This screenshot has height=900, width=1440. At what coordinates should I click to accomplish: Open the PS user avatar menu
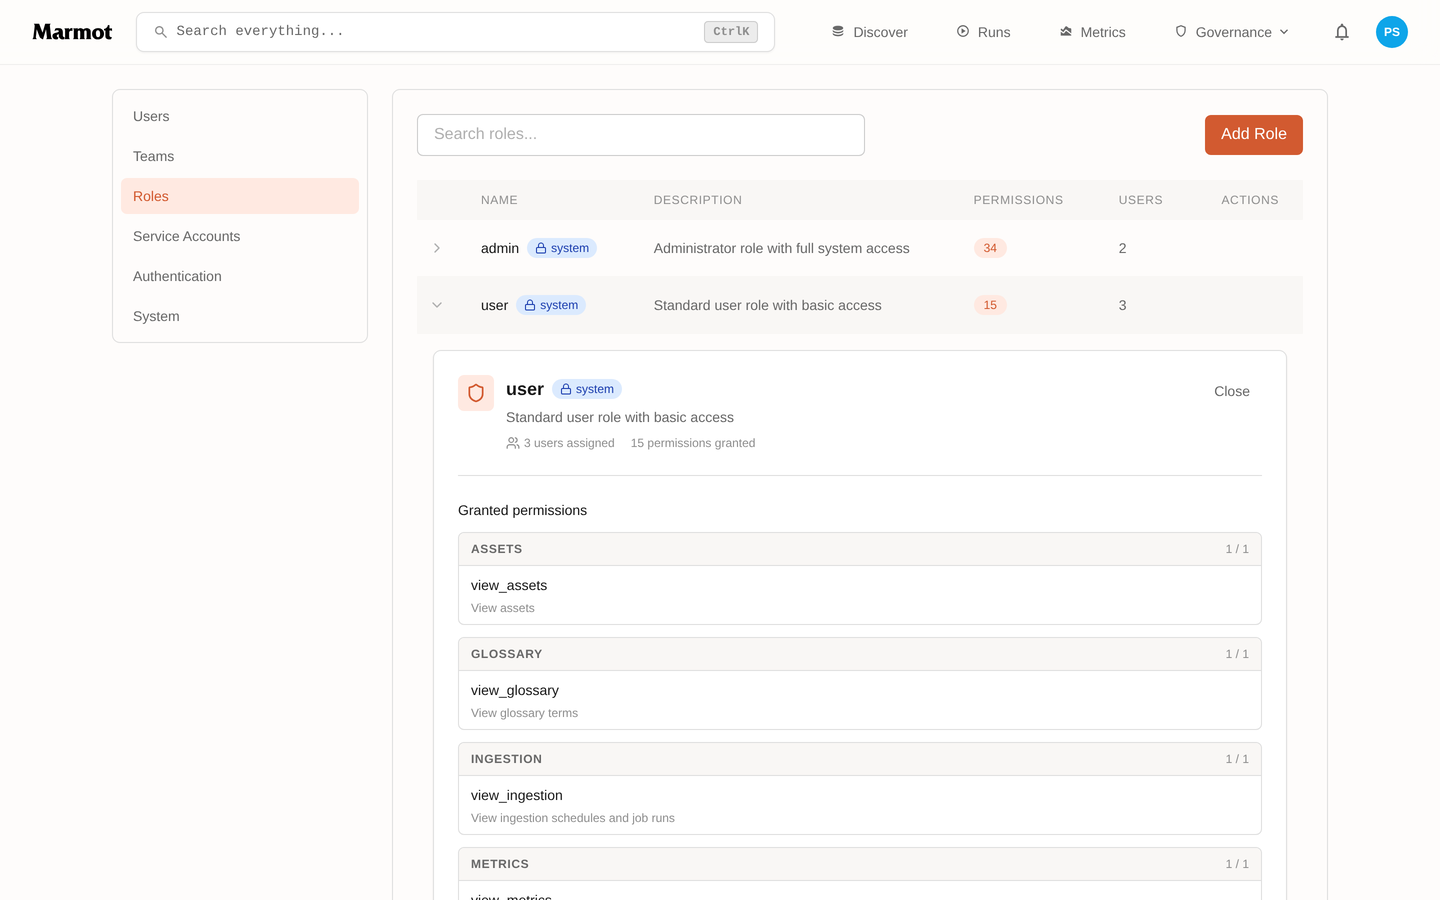click(x=1392, y=32)
